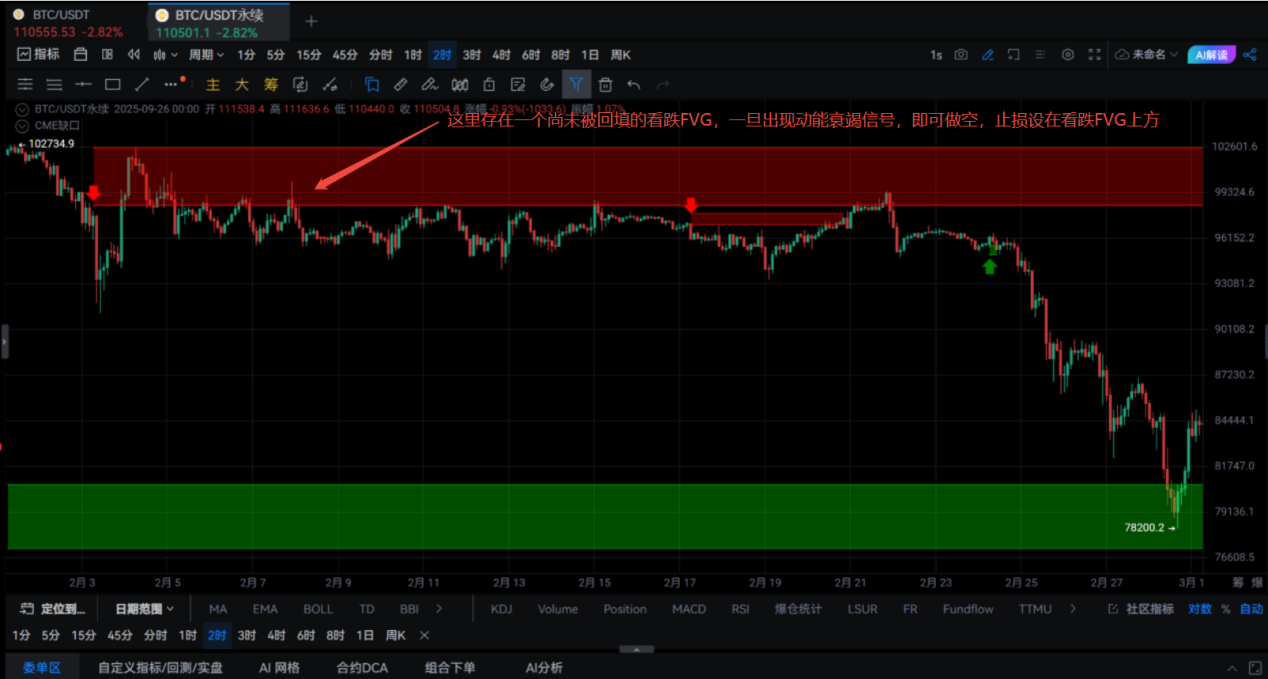The width and height of the screenshot is (1268, 679).
Task: Click the calendar/date icon in top toolbar
Action: [82, 55]
